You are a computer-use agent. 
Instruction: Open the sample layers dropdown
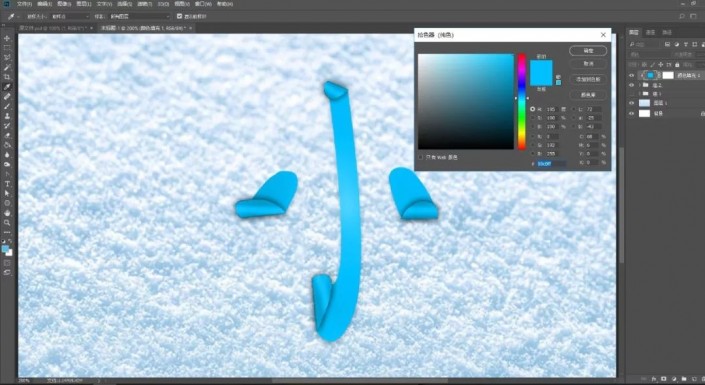point(140,16)
